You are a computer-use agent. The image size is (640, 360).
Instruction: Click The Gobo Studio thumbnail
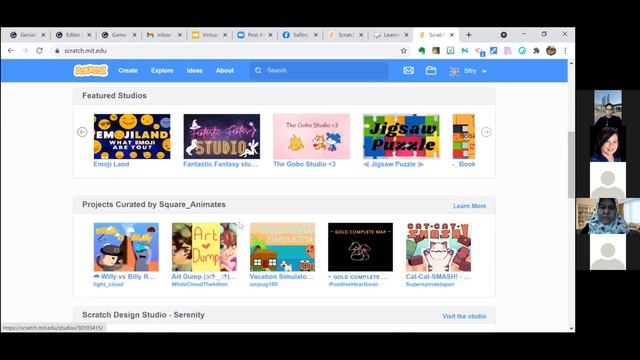click(311, 136)
